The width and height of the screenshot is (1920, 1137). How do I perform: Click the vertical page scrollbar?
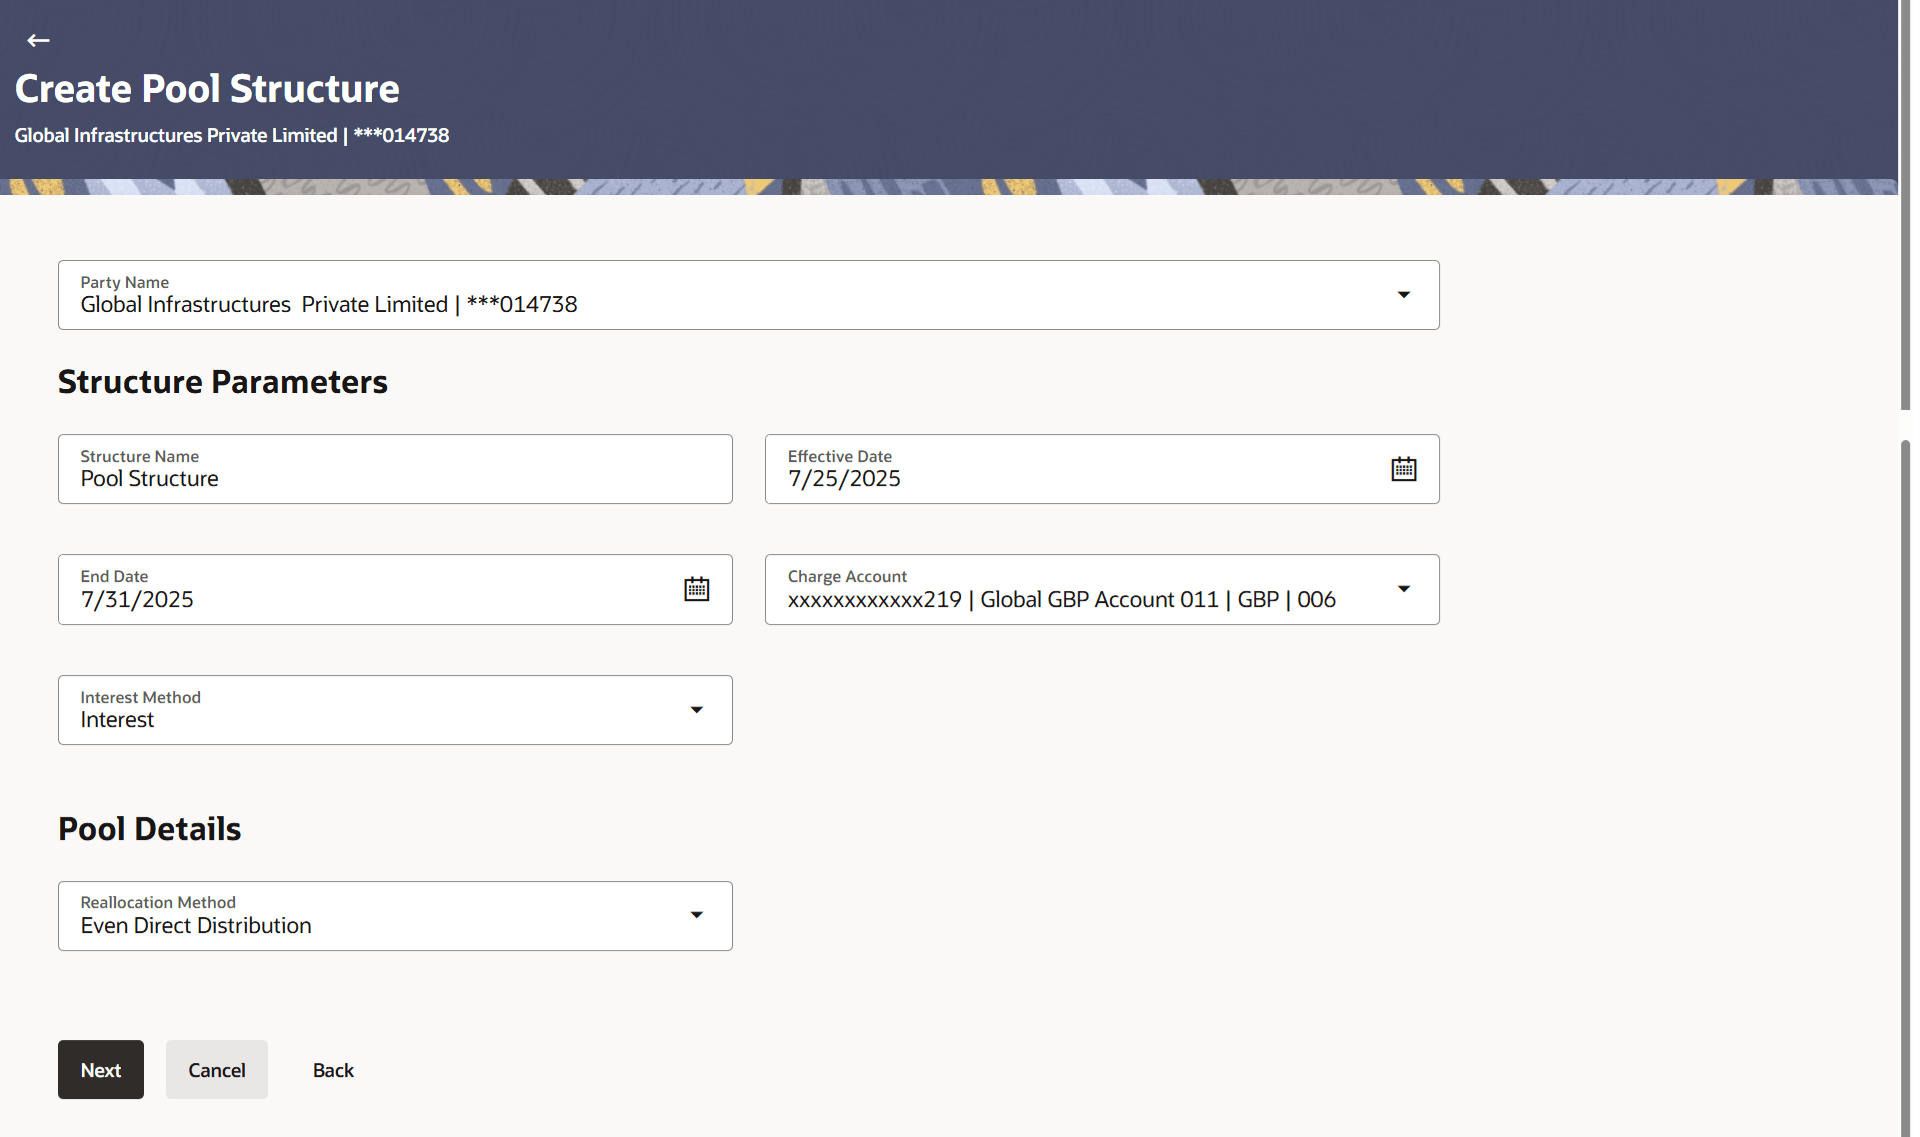pos(1905,780)
